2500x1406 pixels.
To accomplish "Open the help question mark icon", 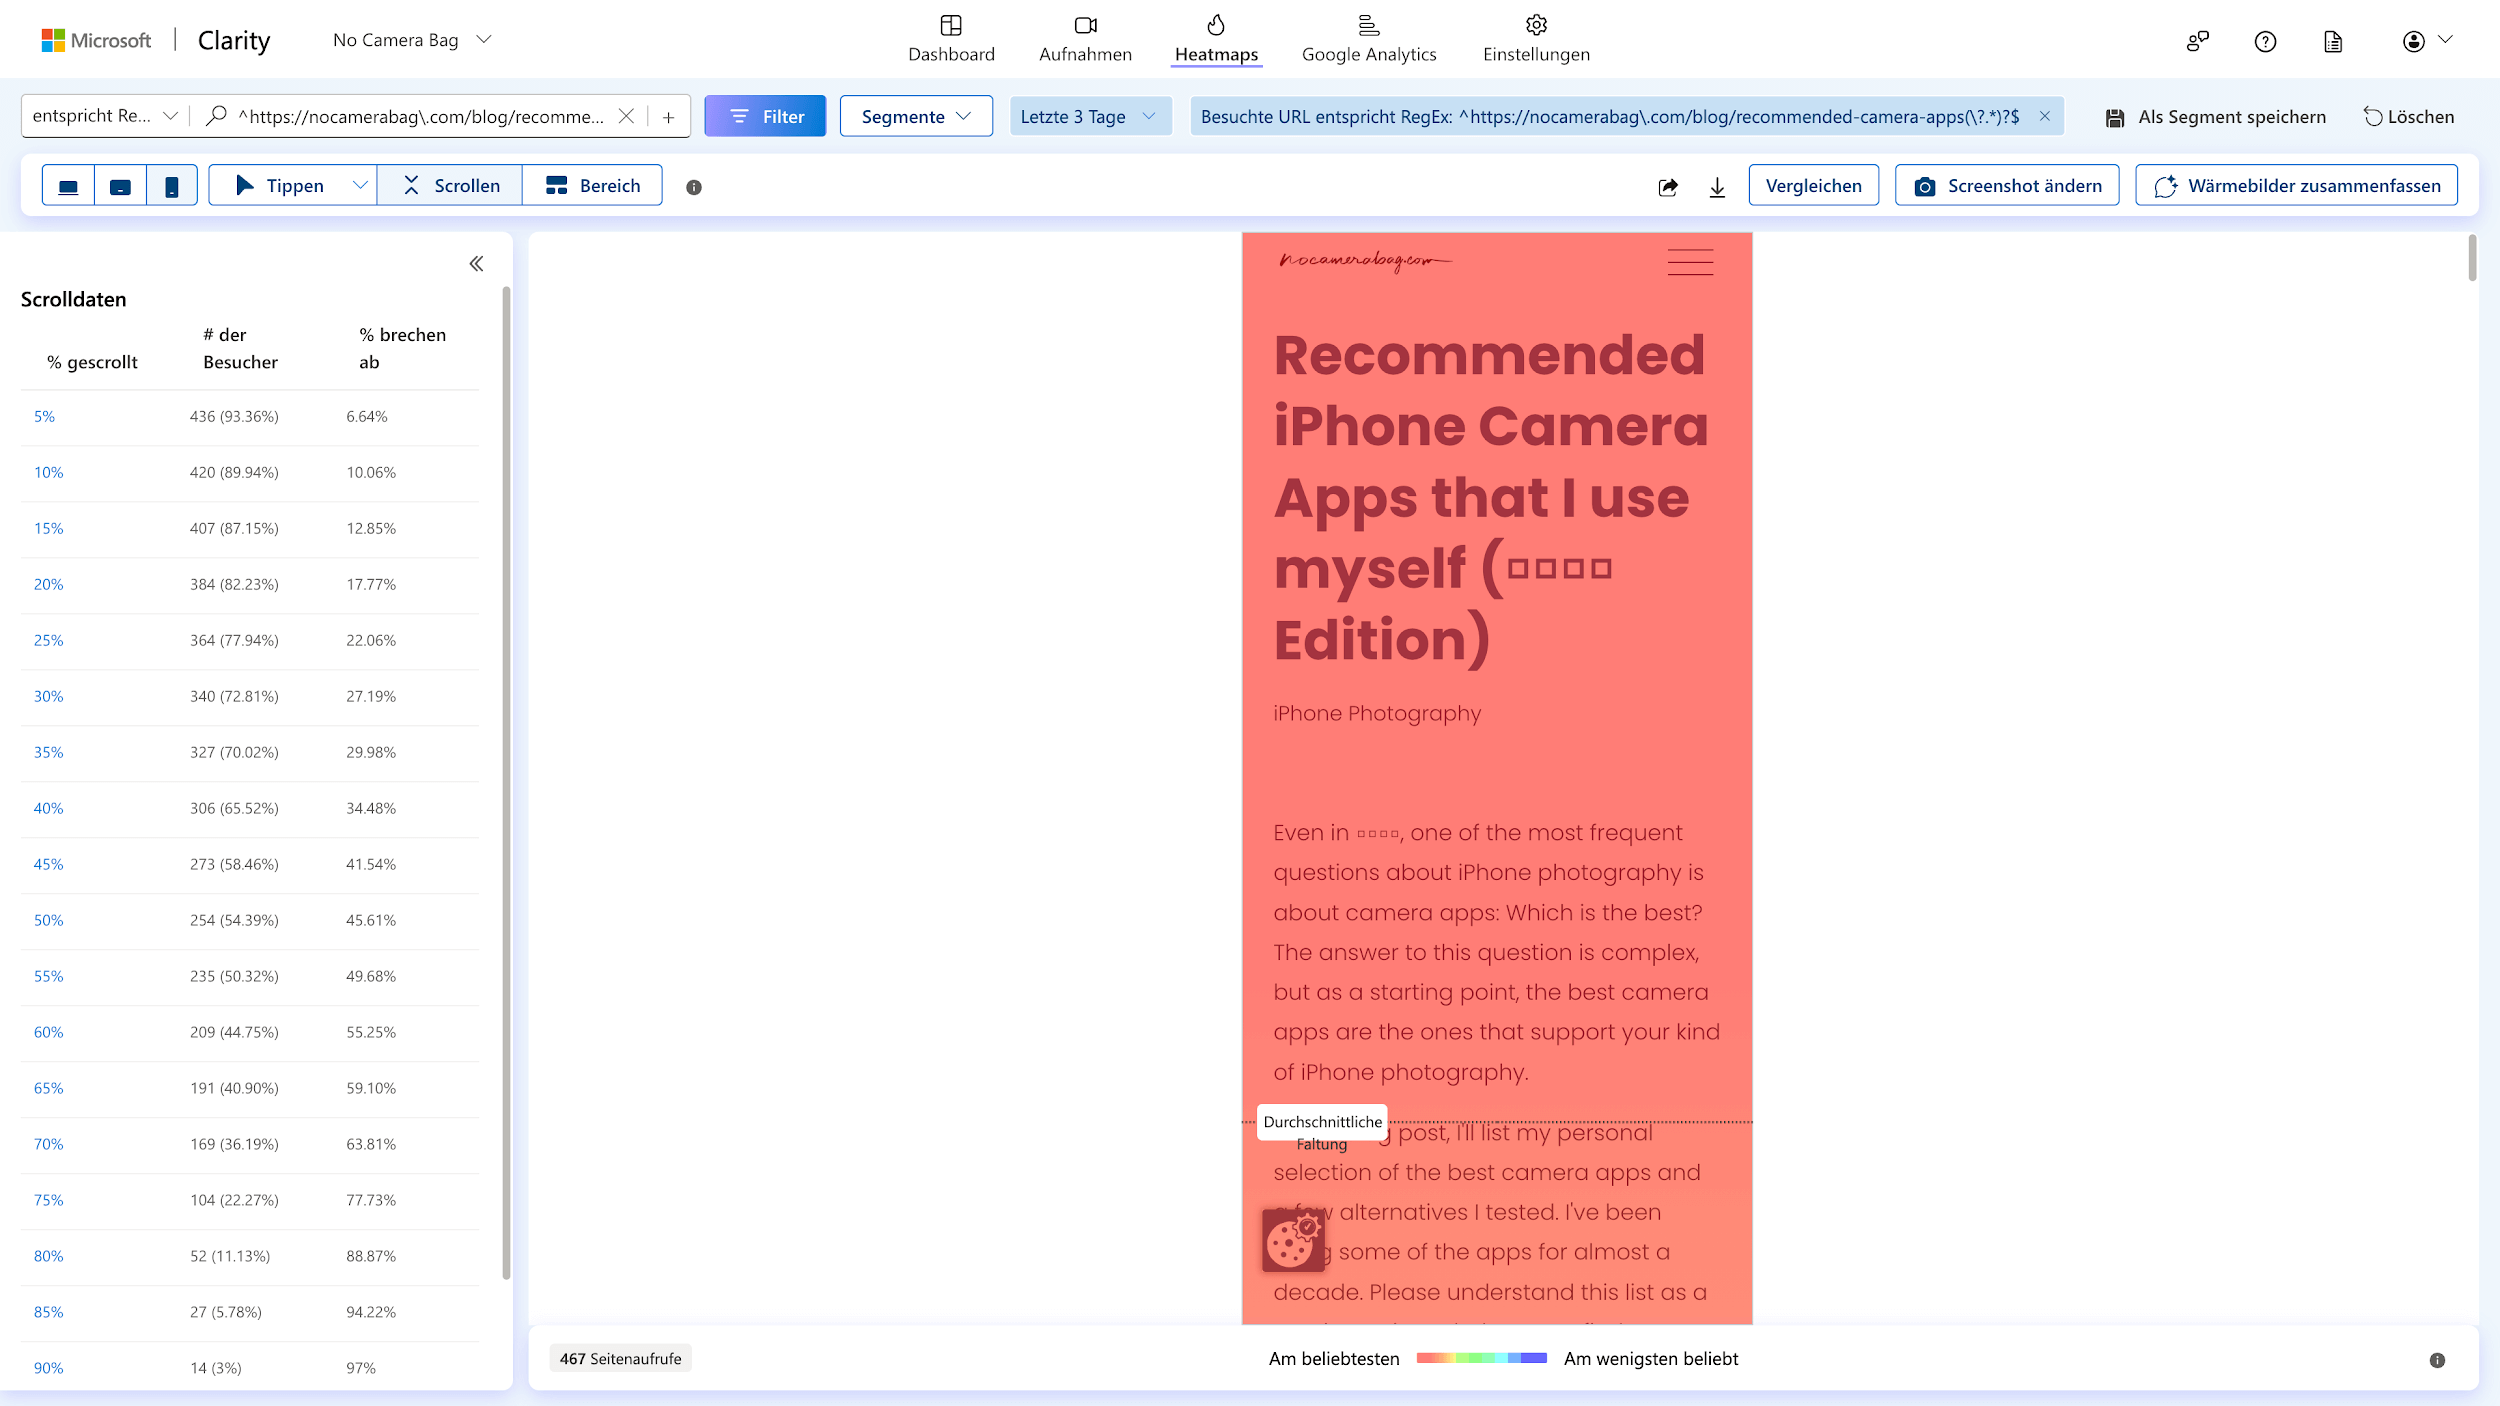I will (x=2265, y=41).
